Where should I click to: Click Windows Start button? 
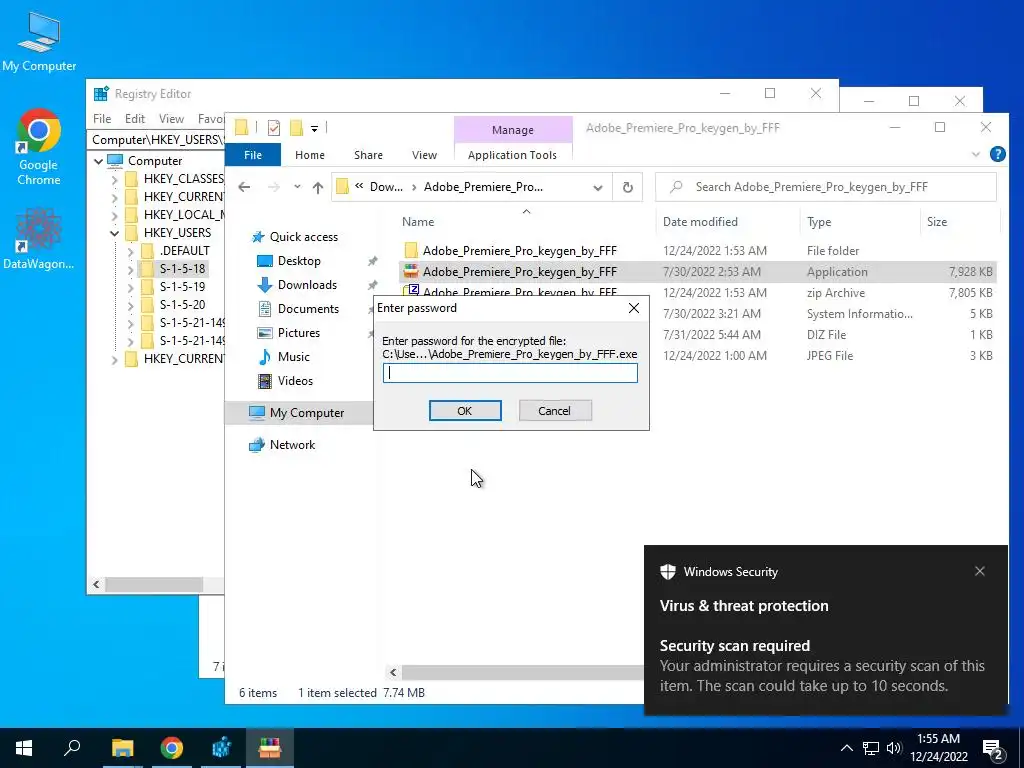coord(24,748)
